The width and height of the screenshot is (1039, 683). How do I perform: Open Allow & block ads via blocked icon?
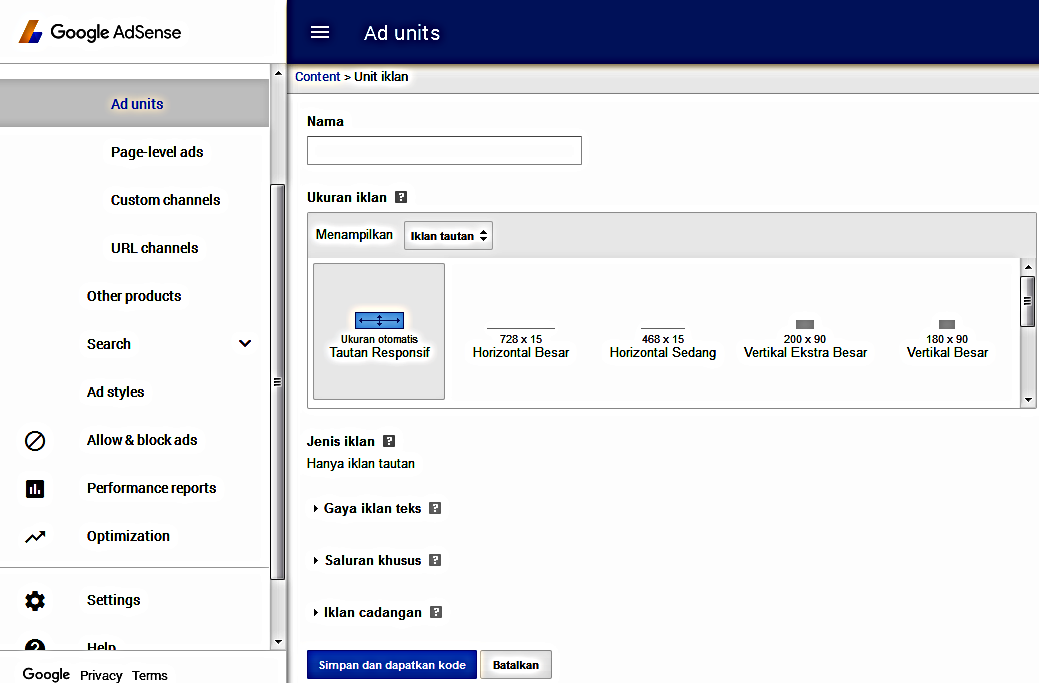(34, 440)
